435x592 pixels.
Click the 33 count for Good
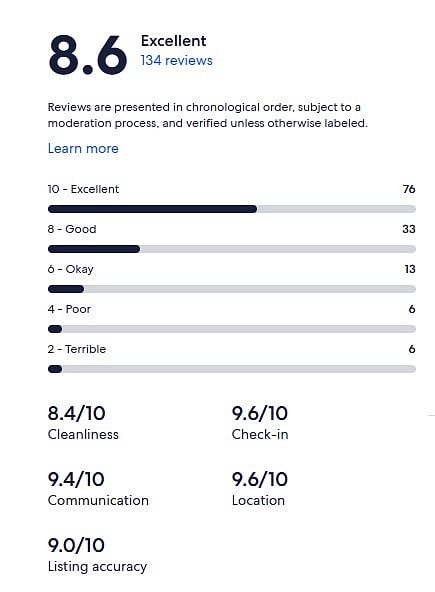409,229
